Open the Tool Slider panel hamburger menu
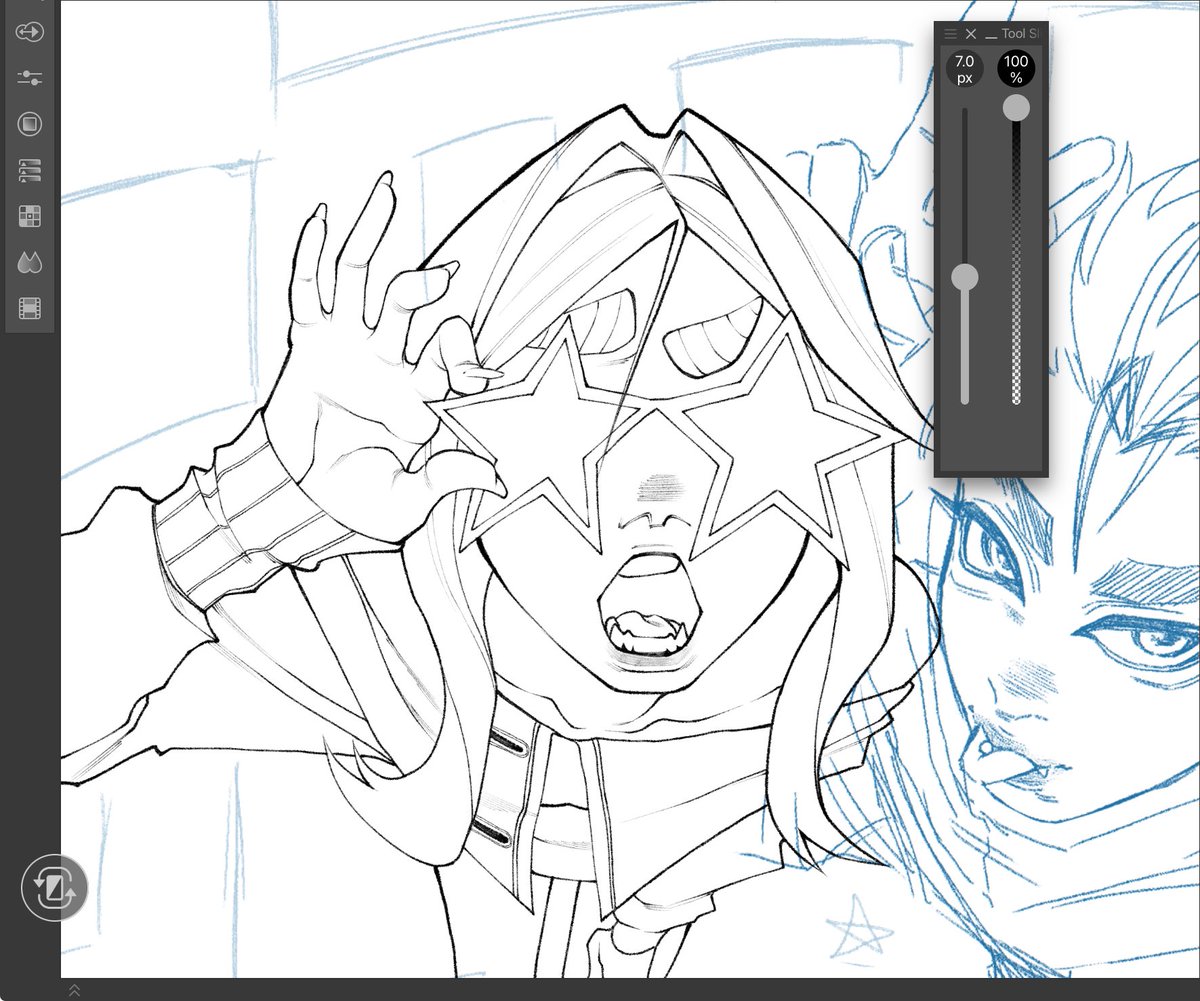Screen dimensions: 1200x1001 click(951, 34)
